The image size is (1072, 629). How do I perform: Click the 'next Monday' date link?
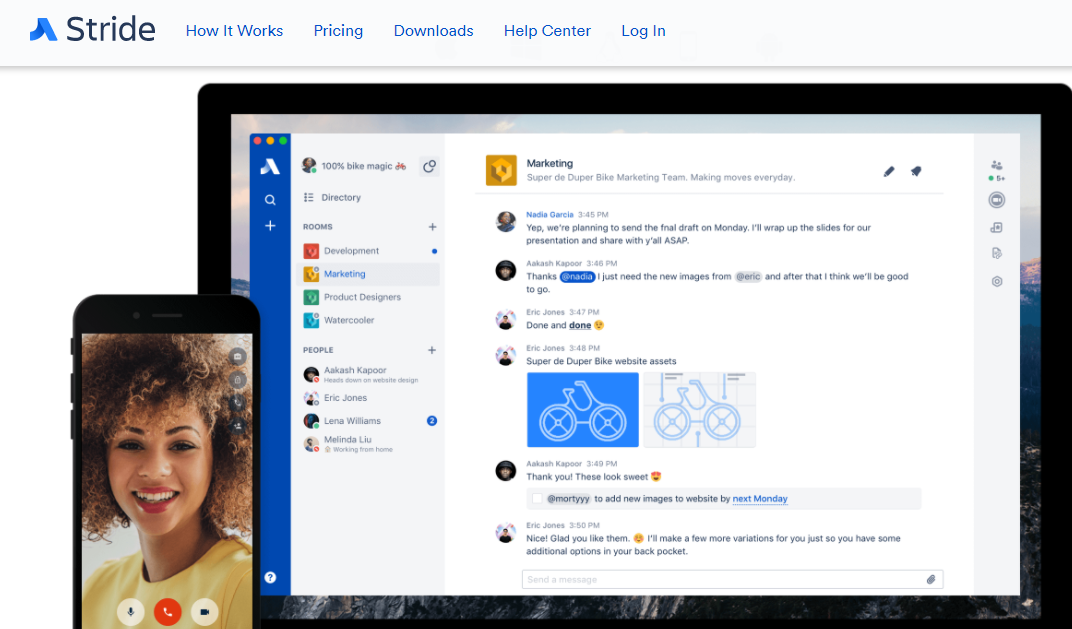tap(760, 499)
